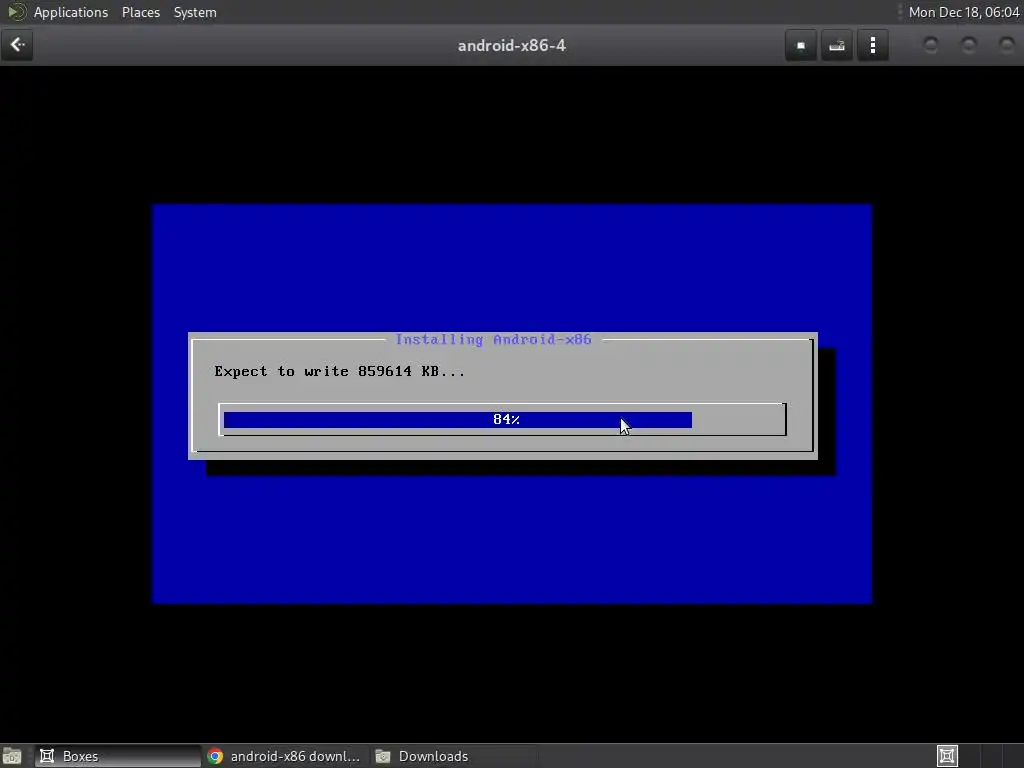Click the 'Installing Android-x86' dialog title
Image resolution: width=1024 pixels, height=768 pixels.
coord(493,340)
